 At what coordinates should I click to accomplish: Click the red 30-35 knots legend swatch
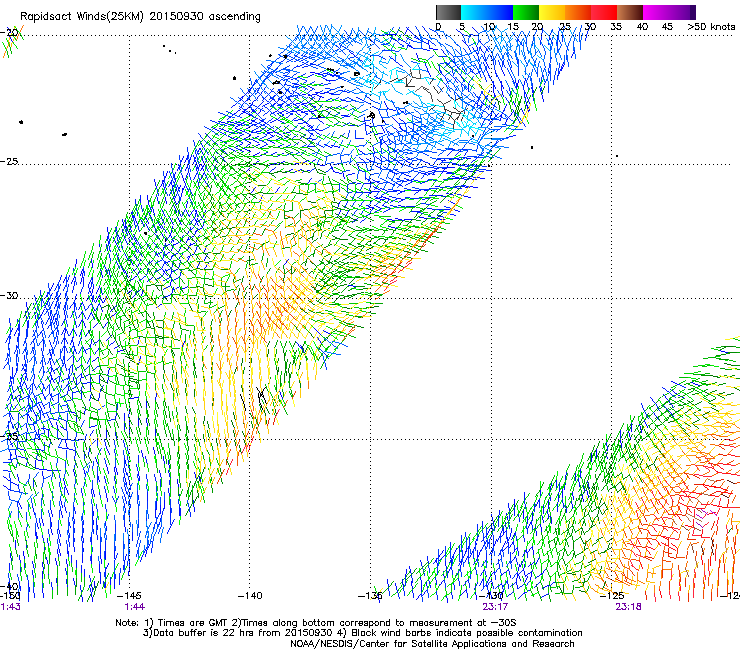pyautogui.click(x=604, y=12)
